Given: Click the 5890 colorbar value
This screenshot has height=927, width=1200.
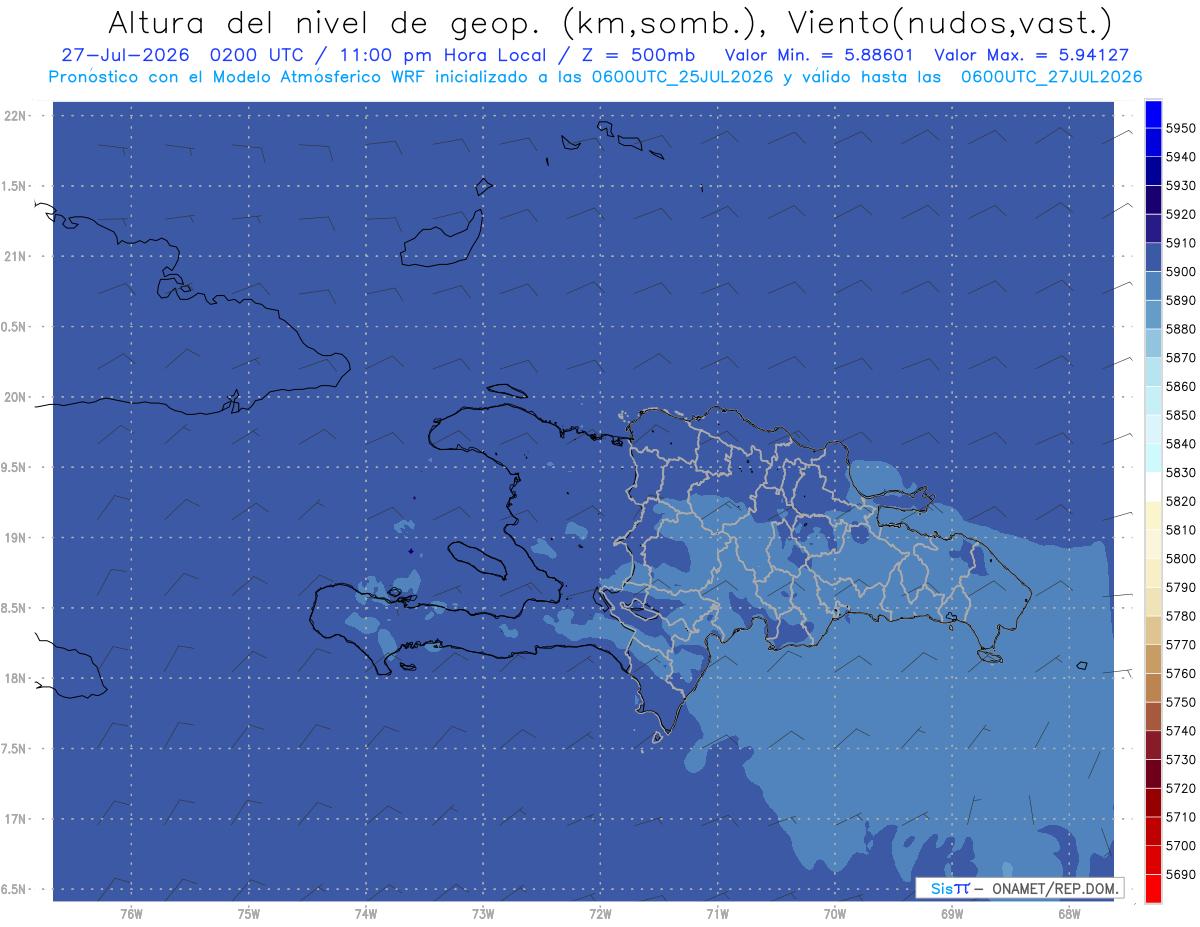Looking at the screenshot, I should pos(1181,300).
